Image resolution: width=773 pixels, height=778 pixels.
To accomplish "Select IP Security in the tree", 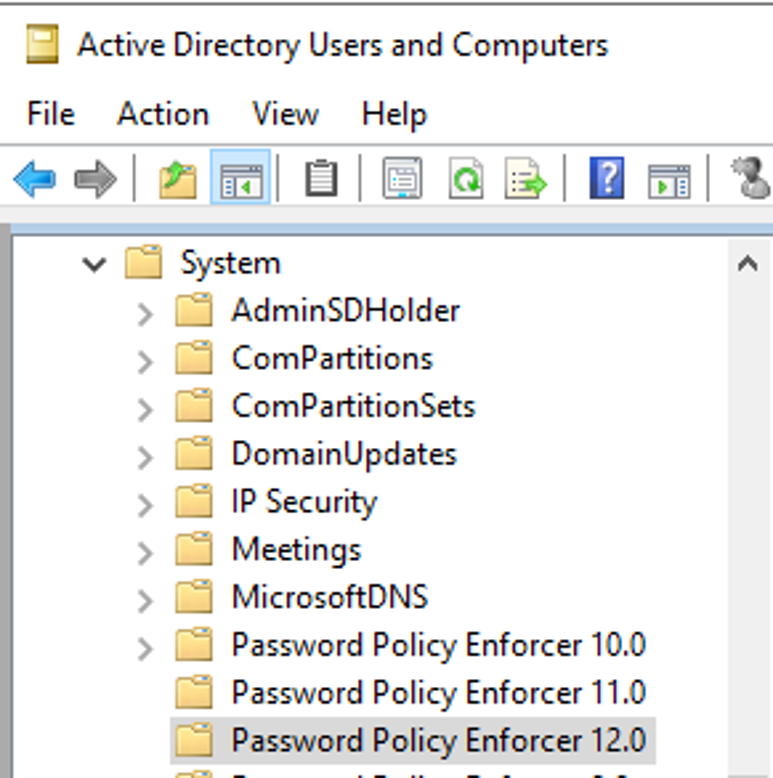I will (x=305, y=502).
